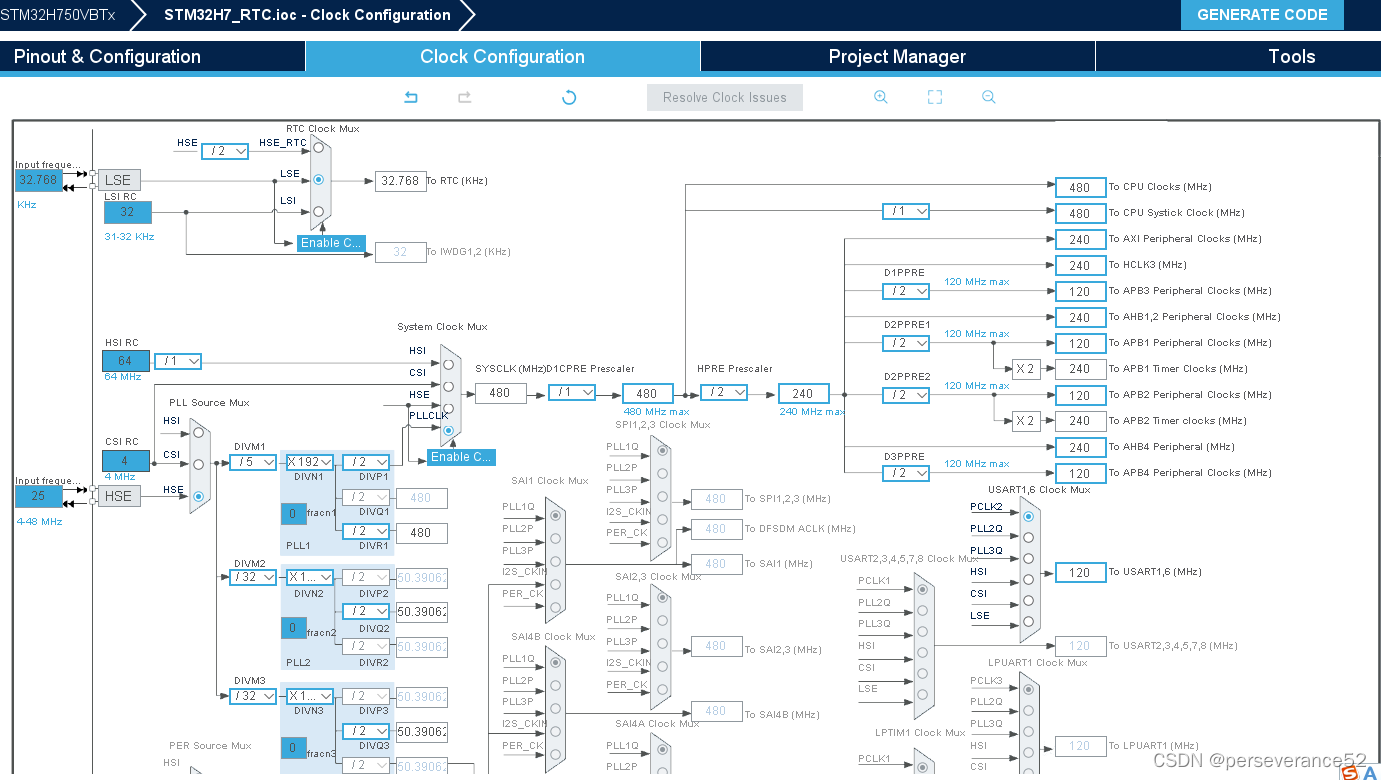The height and width of the screenshot is (780, 1381).
Task: Open the D3PPRE /2 dropdown
Action: (906, 473)
